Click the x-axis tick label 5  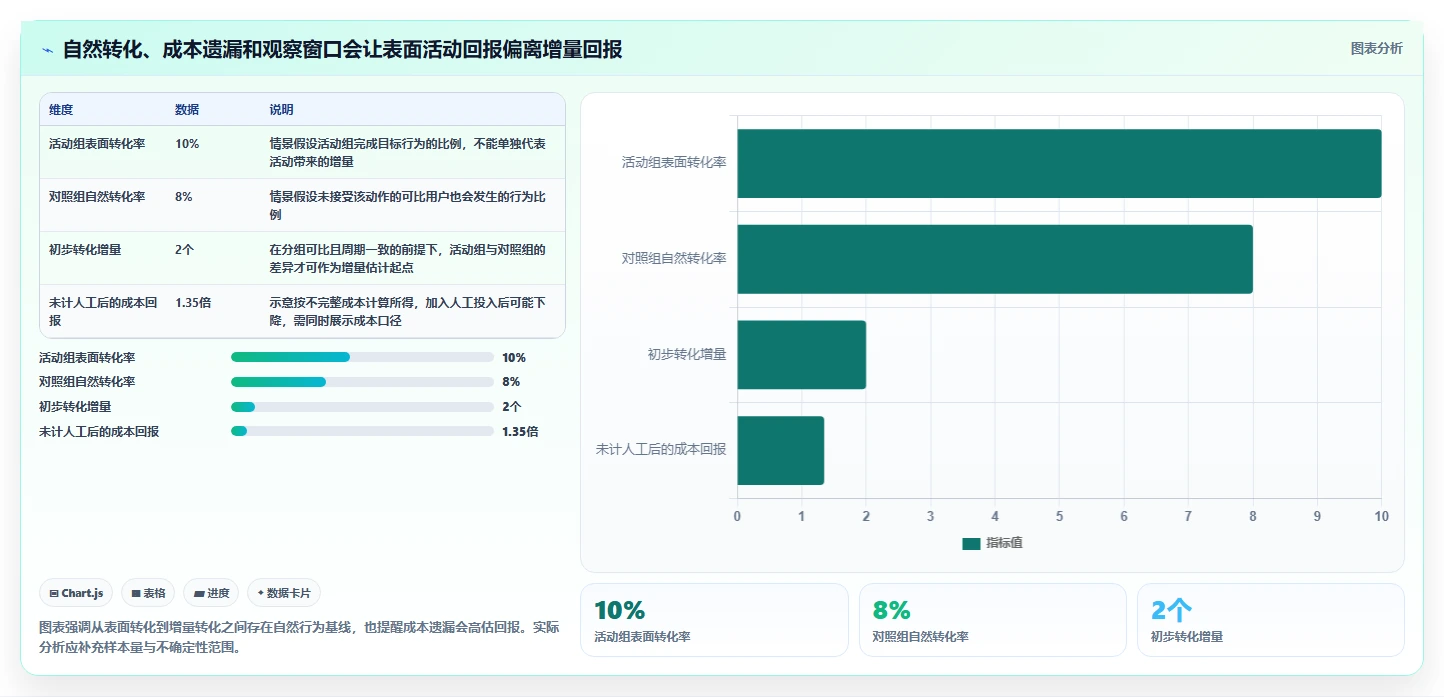point(1059,516)
